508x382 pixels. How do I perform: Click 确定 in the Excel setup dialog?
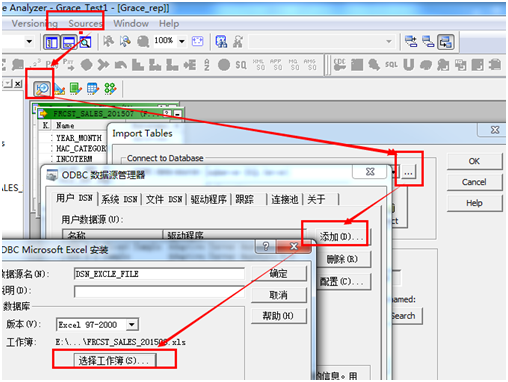(279, 274)
